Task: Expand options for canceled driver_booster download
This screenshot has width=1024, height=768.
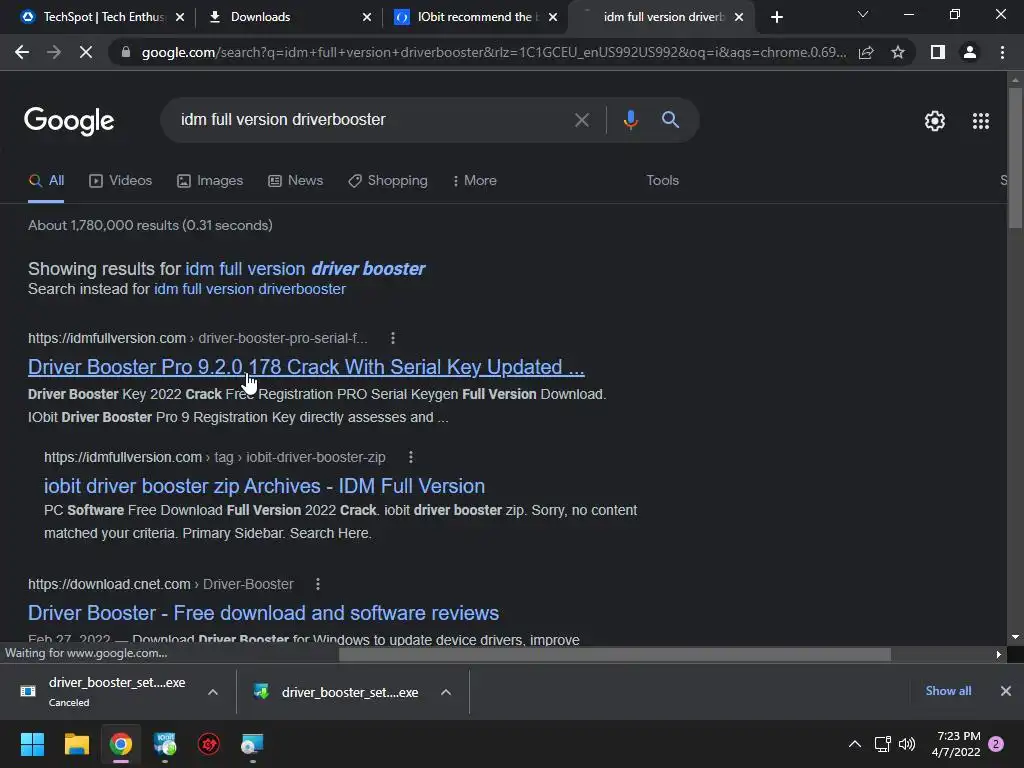Action: pyautogui.click(x=213, y=692)
